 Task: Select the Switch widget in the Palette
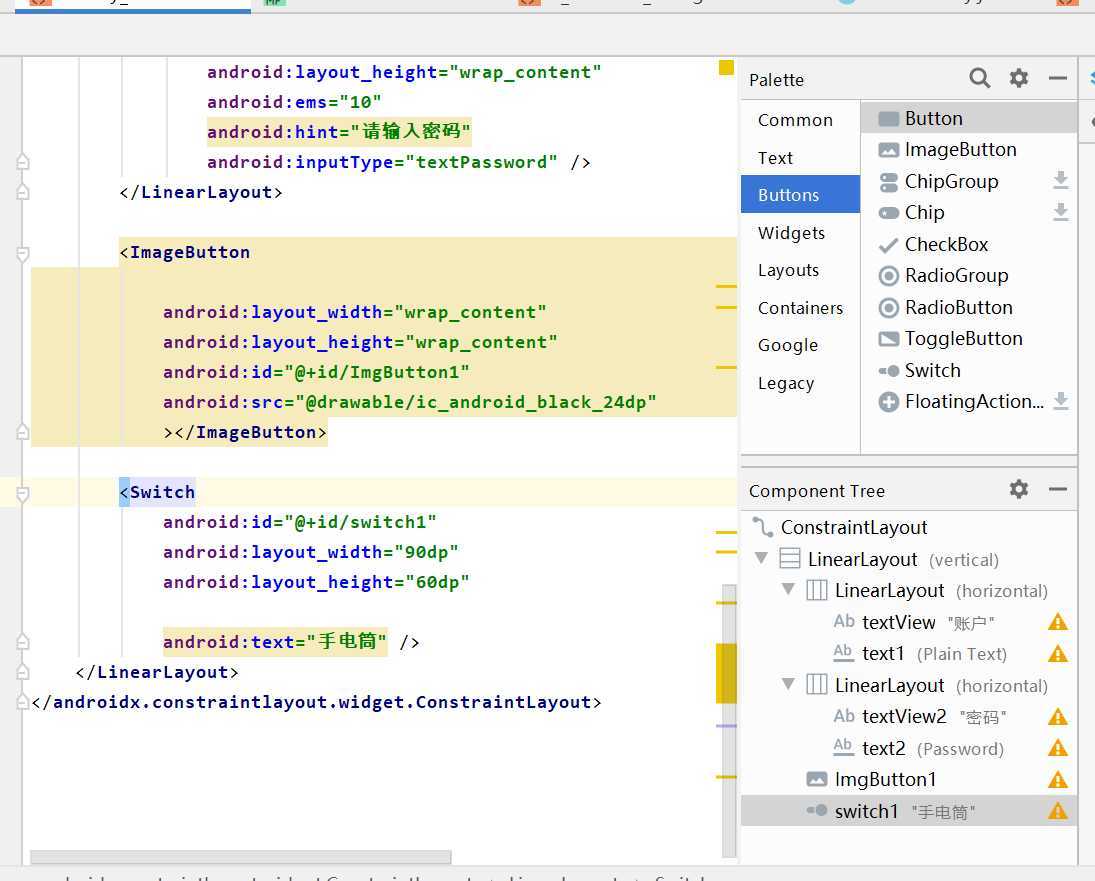pyautogui.click(x=969, y=370)
